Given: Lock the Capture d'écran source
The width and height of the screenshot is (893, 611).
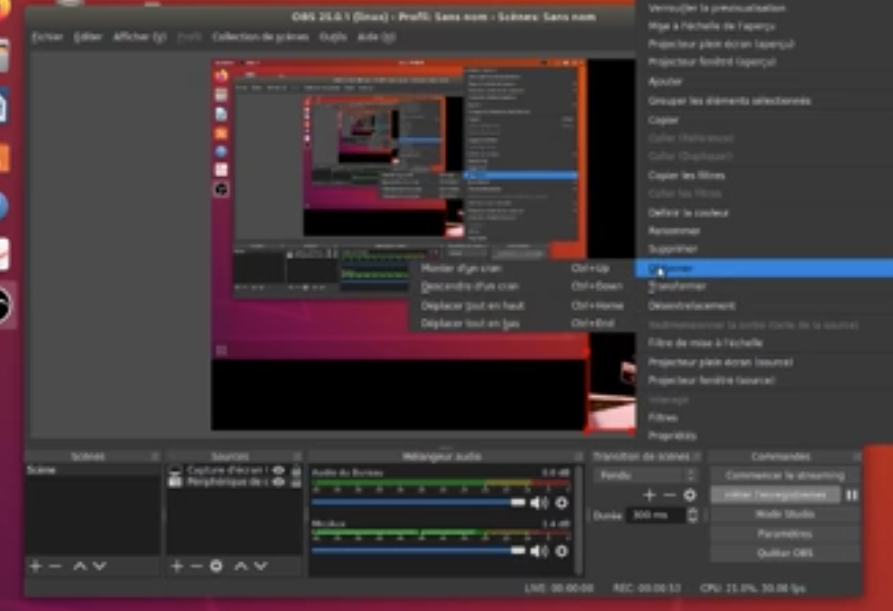Looking at the screenshot, I should click(295, 471).
